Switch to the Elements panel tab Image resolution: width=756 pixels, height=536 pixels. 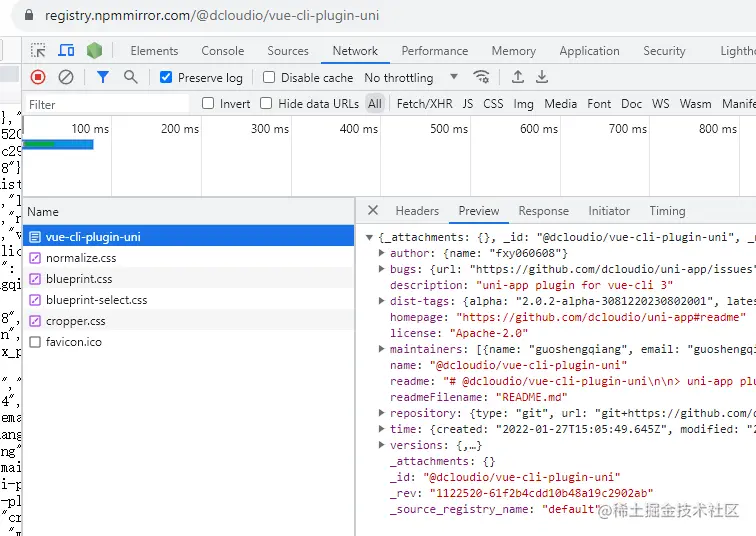click(154, 51)
